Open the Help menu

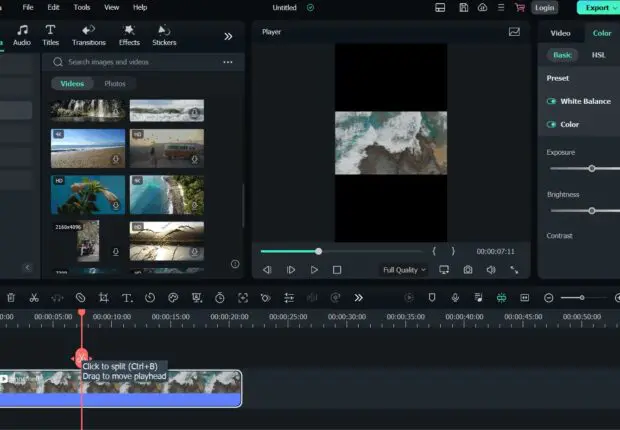point(140,7)
